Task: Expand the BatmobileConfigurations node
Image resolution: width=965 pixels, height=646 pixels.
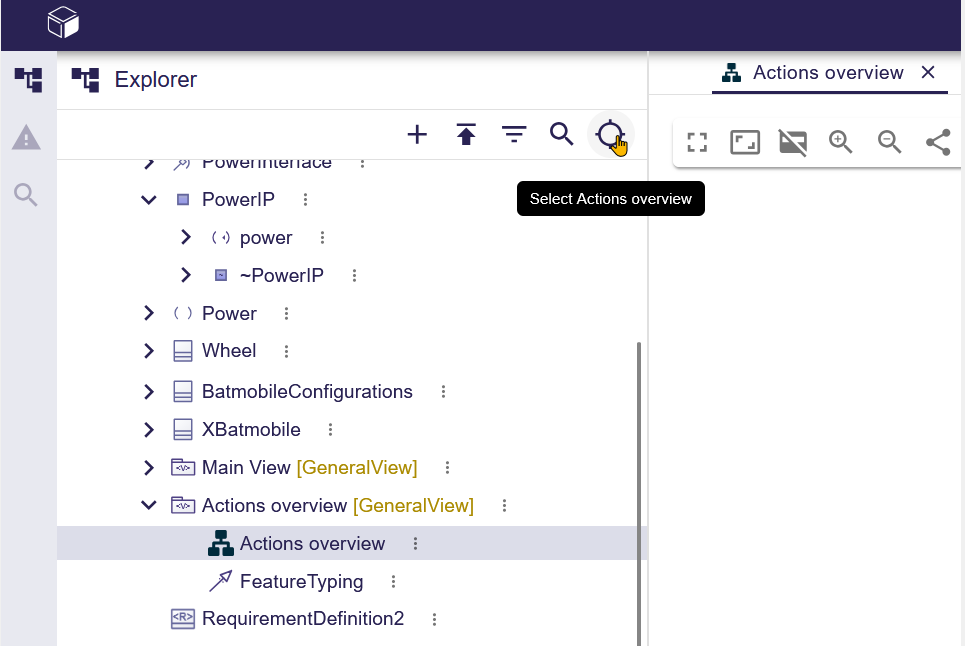Action: tap(149, 392)
